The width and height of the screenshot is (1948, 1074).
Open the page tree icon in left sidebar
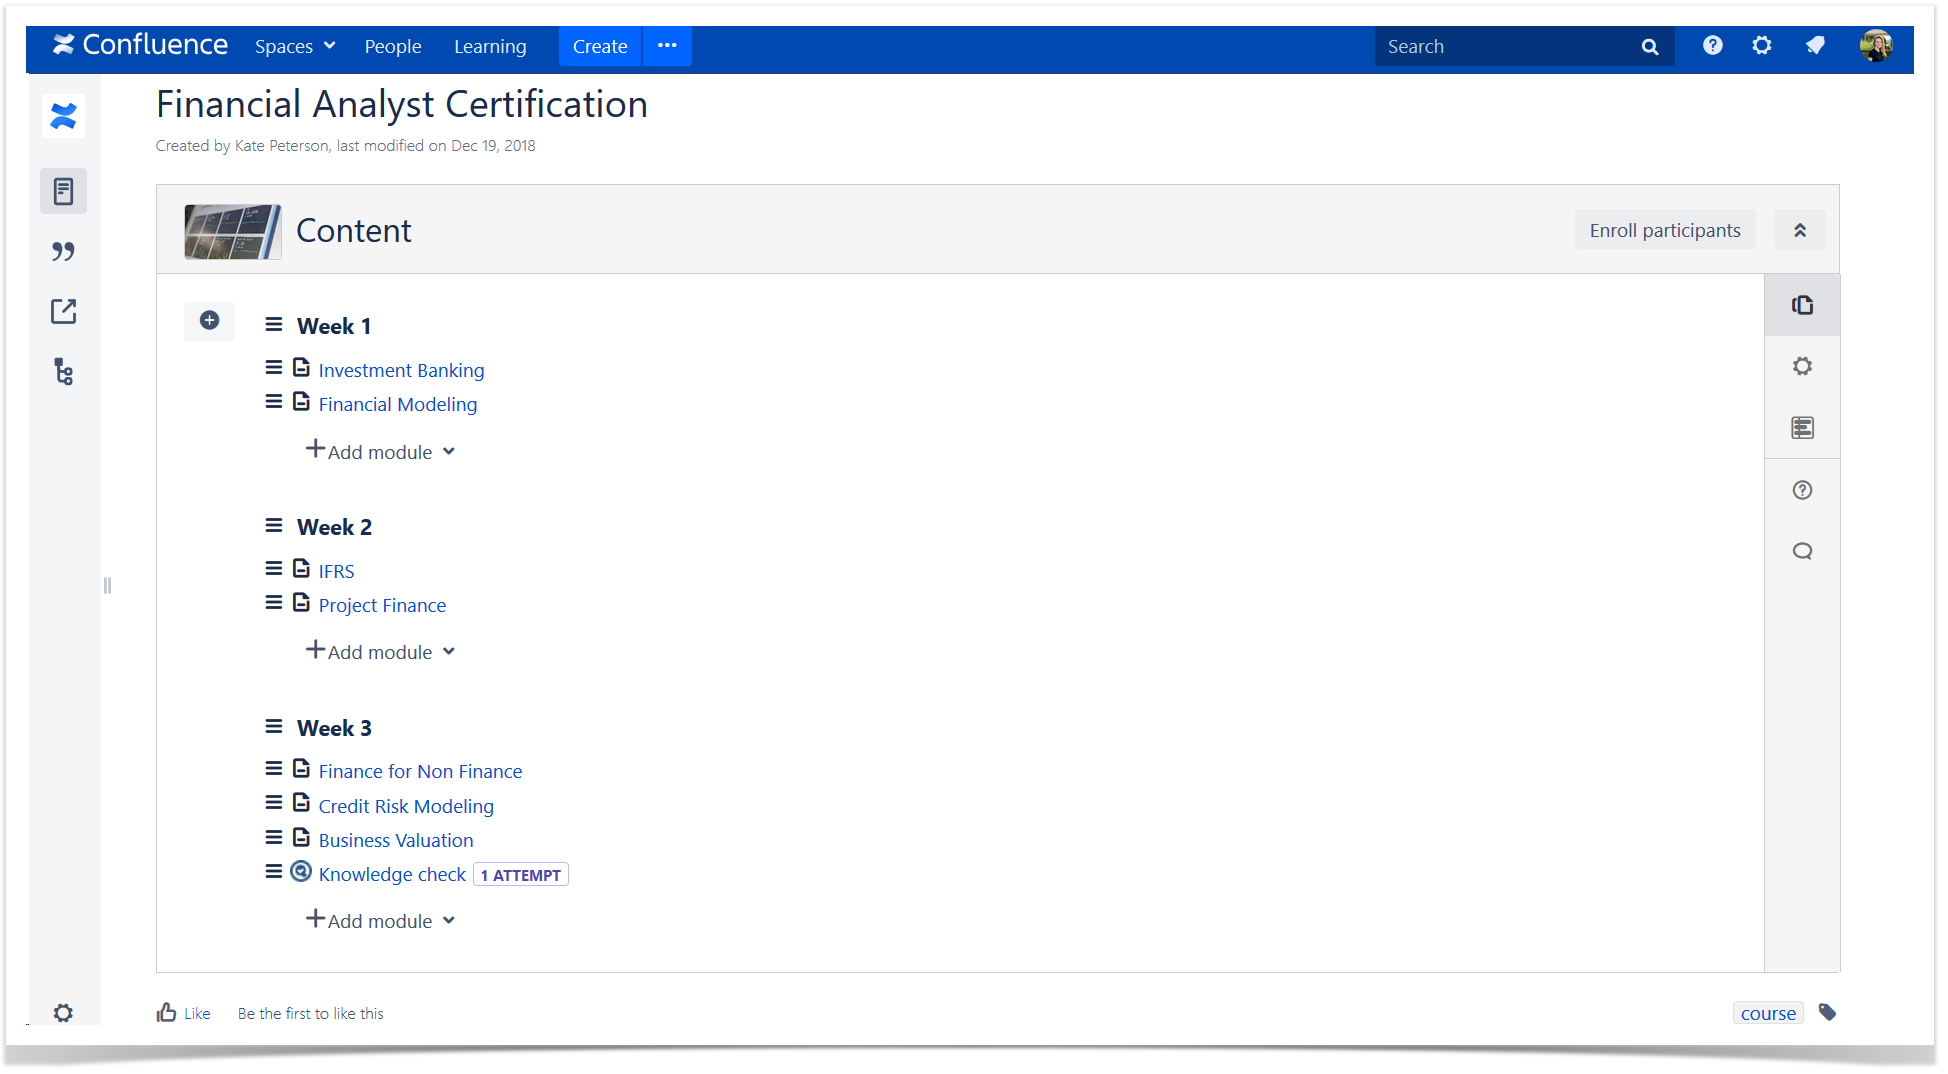tap(63, 371)
